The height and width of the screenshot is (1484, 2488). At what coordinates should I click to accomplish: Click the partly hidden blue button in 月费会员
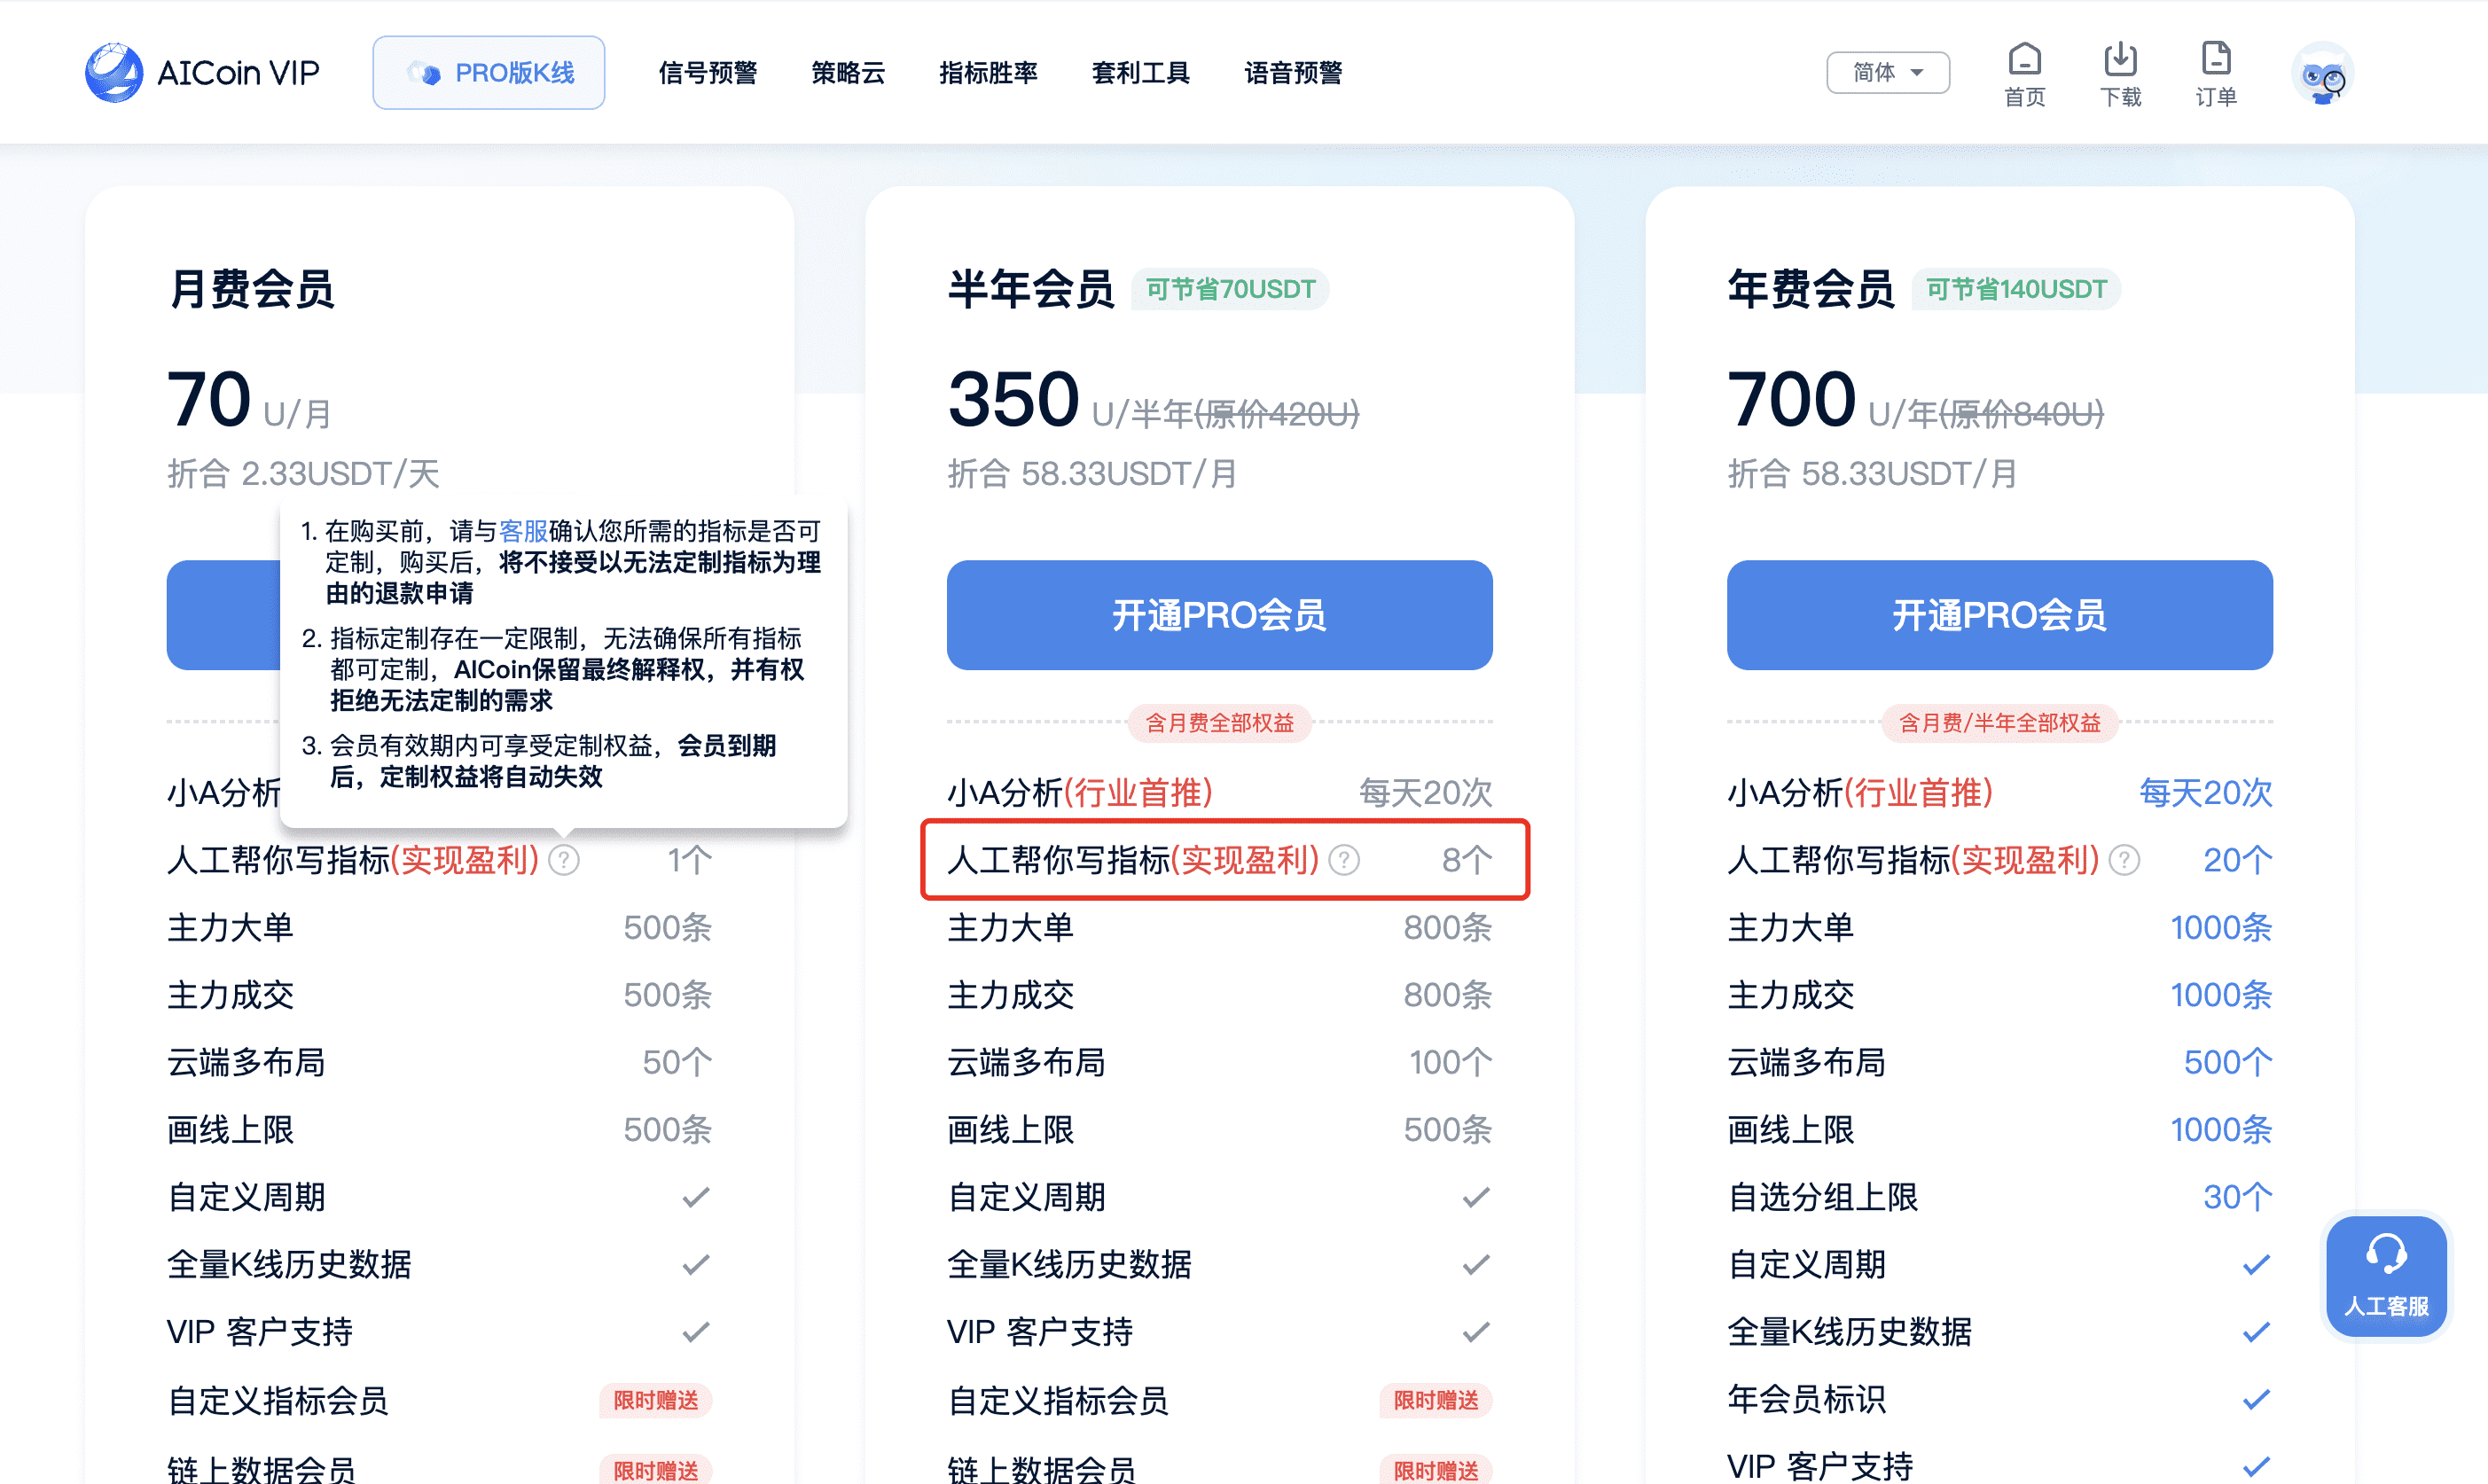[x=223, y=615]
